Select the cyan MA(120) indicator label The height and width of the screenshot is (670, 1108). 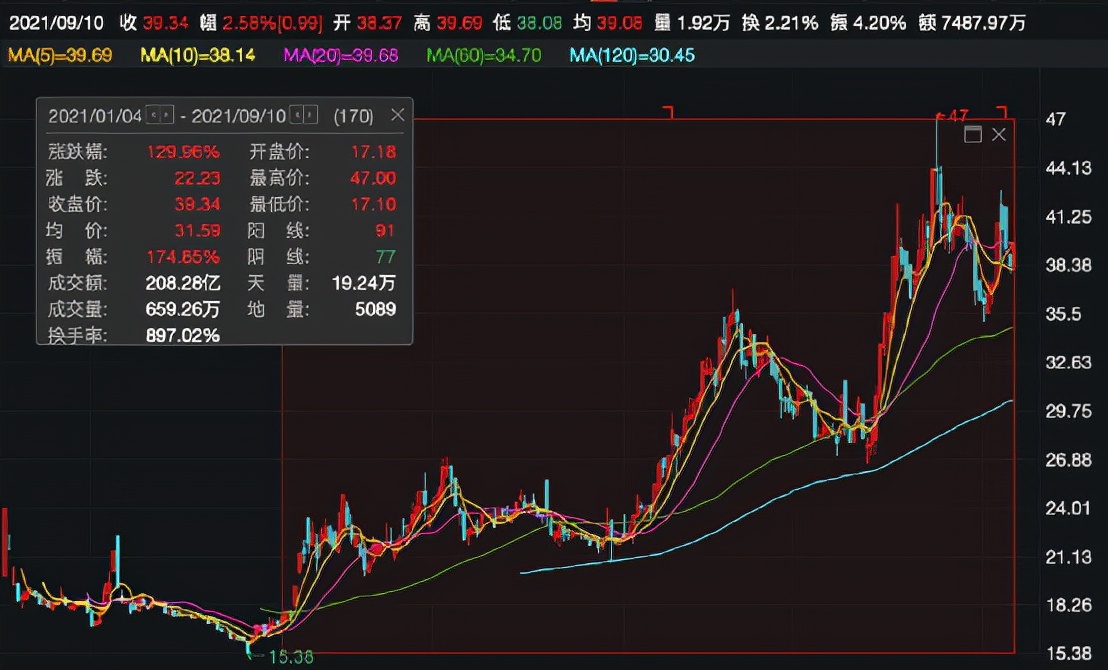pos(632,56)
